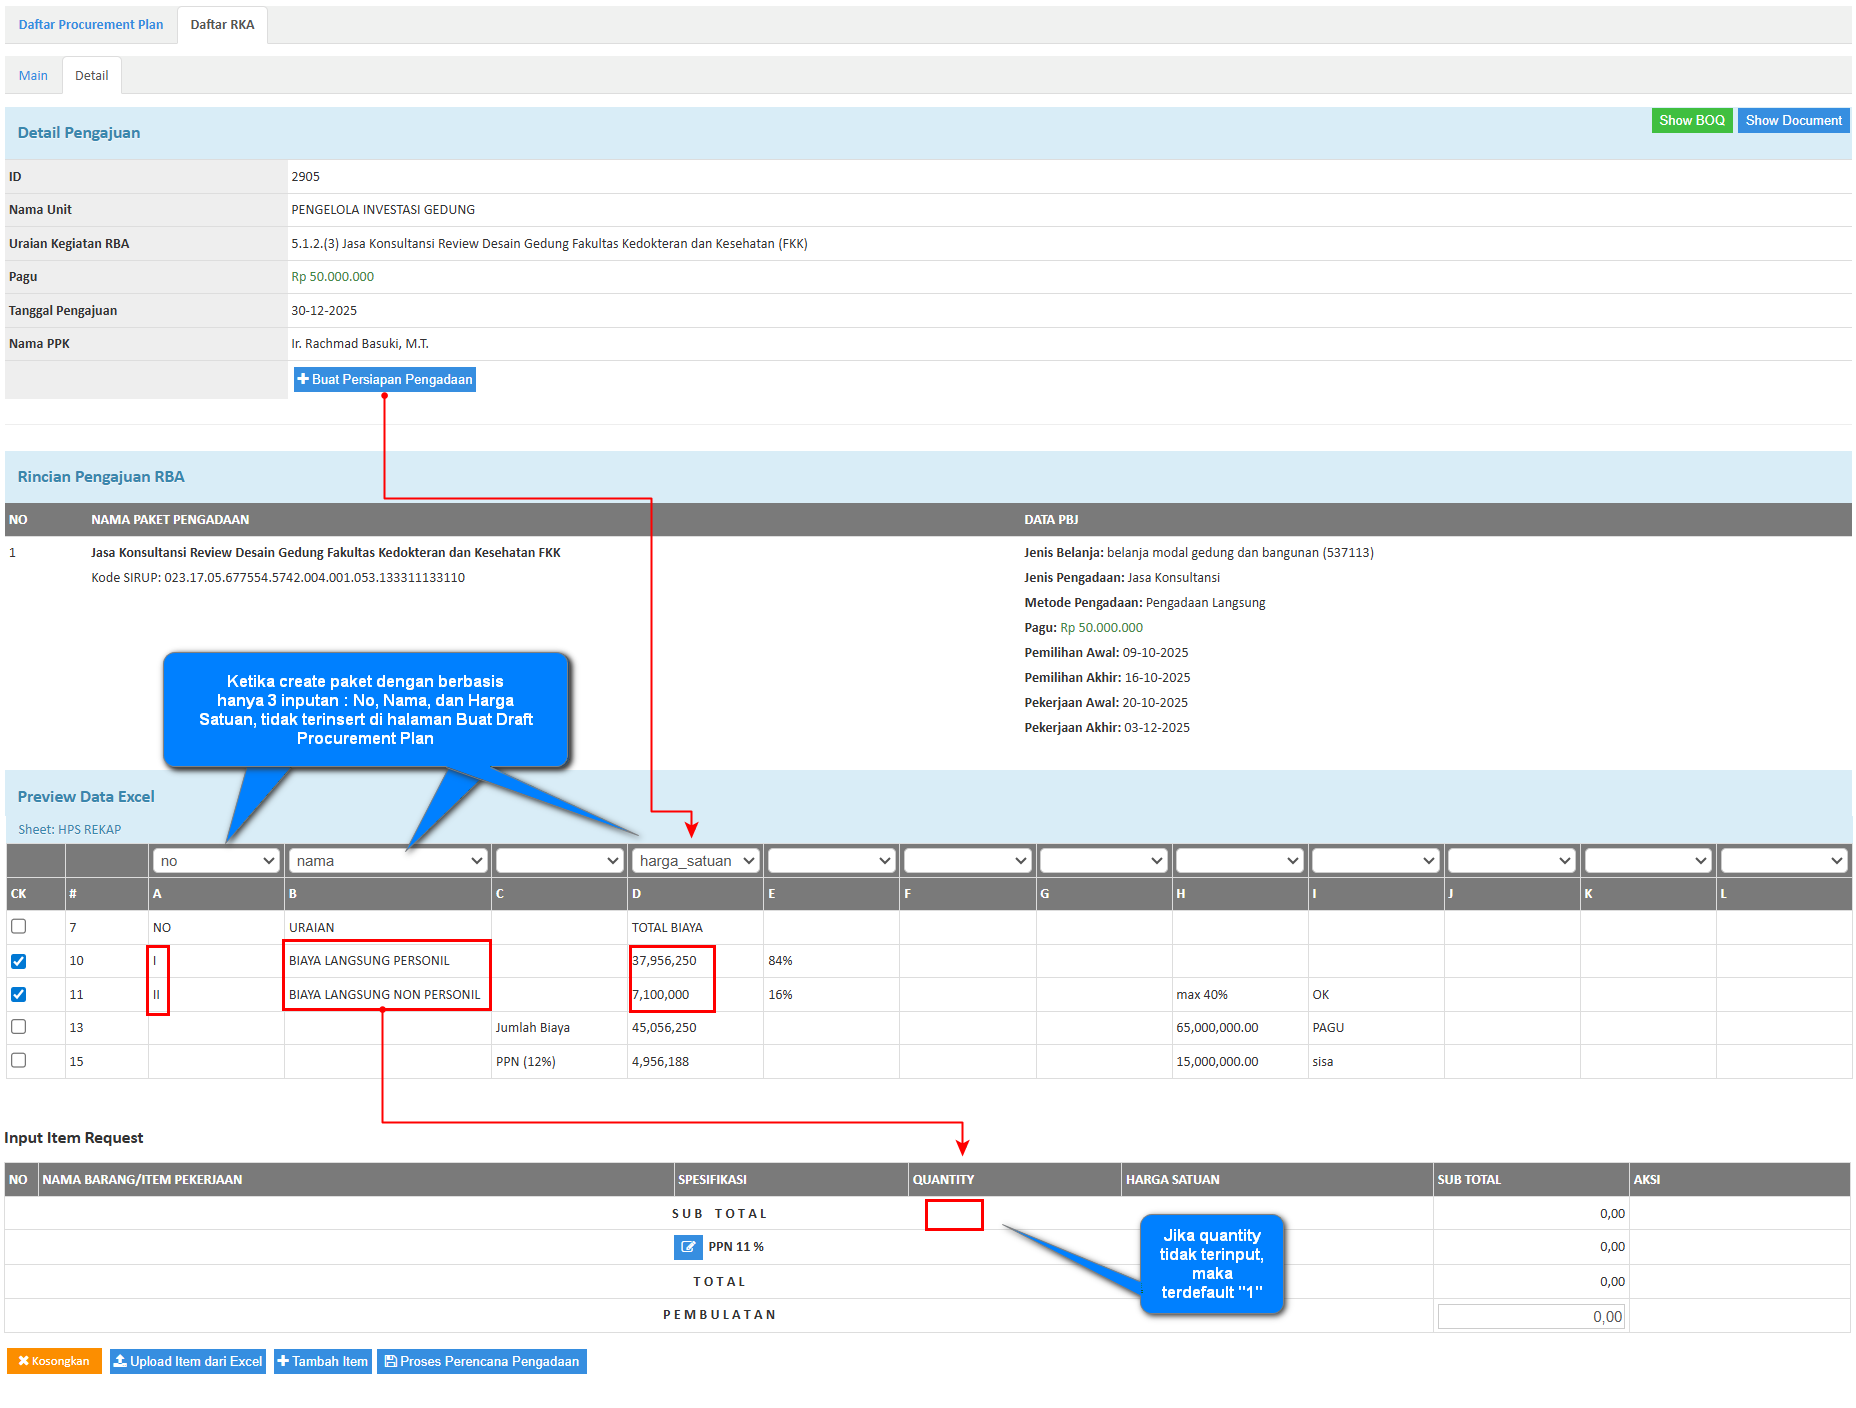Expand the 'nama' column mapping dropdown
Viewport: 1856px width, 1408px height.
(387, 861)
